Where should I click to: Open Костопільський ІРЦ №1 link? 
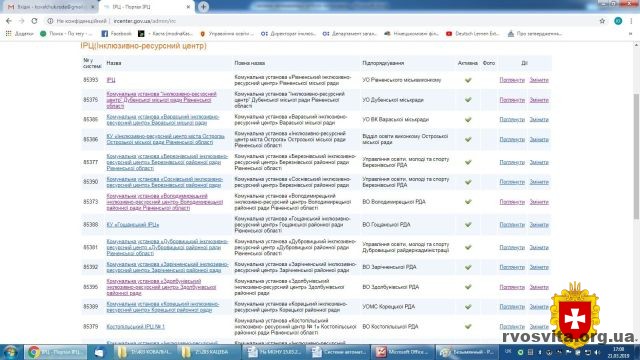pos(136,327)
